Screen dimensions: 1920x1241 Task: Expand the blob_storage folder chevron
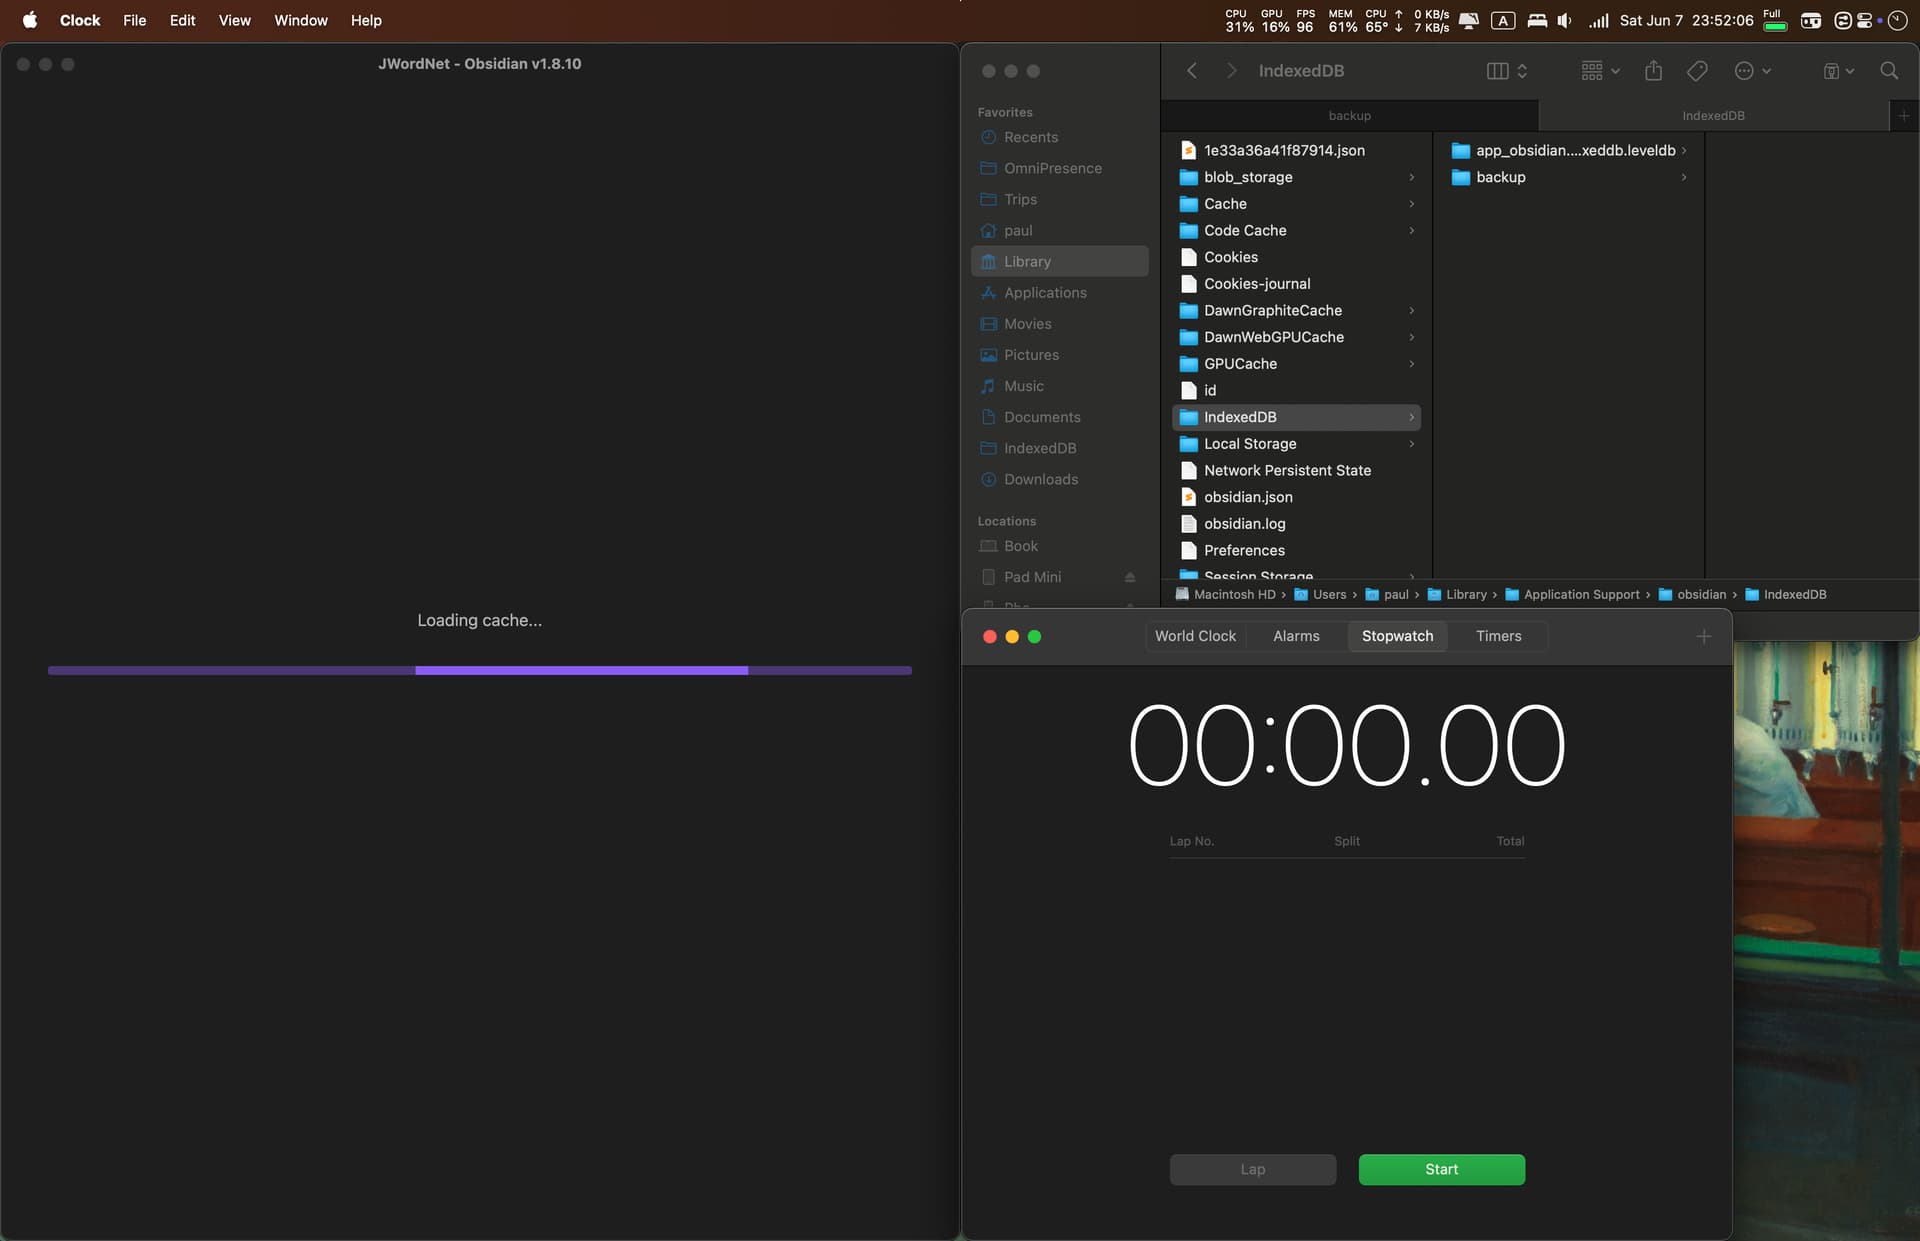point(1411,177)
